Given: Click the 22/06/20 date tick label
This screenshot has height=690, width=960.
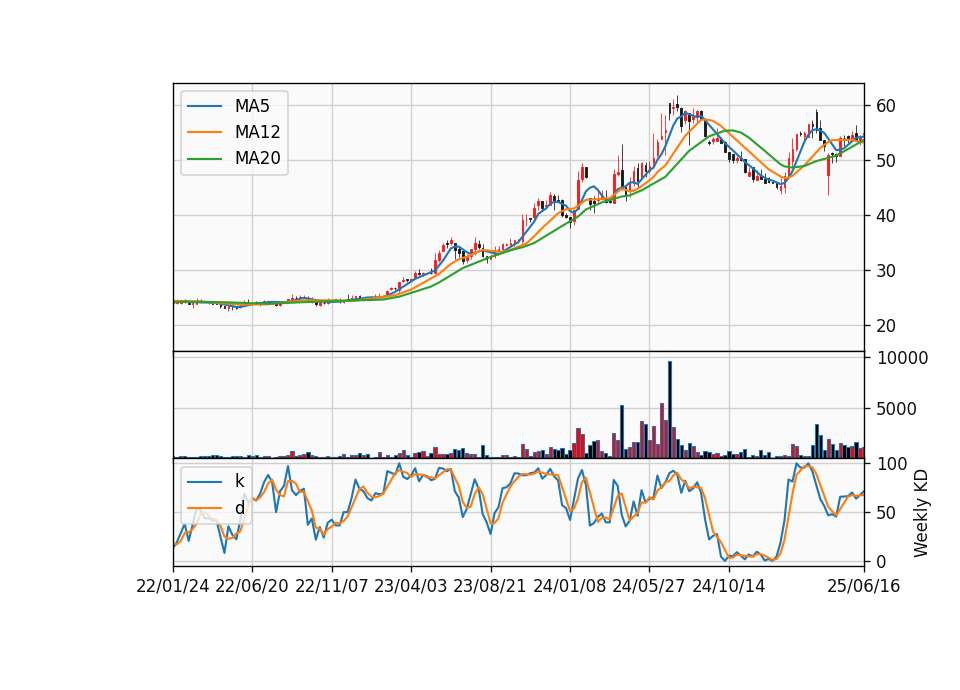Looking at the screenshot, I should [252, 587].
